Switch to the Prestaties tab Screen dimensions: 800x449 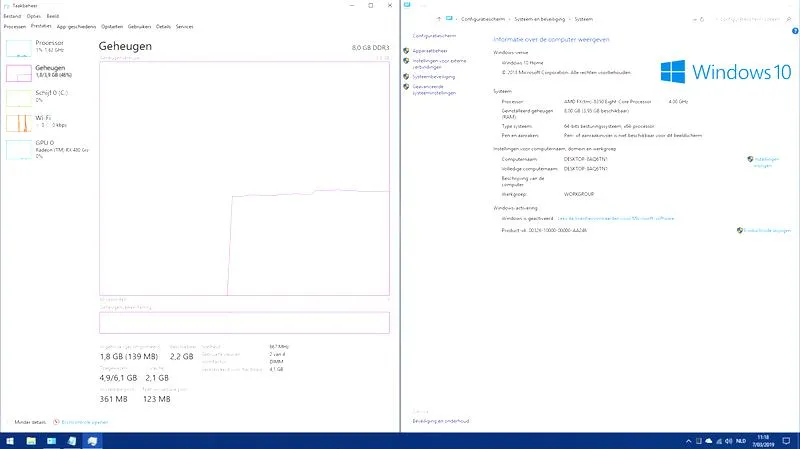coord(41,26)
